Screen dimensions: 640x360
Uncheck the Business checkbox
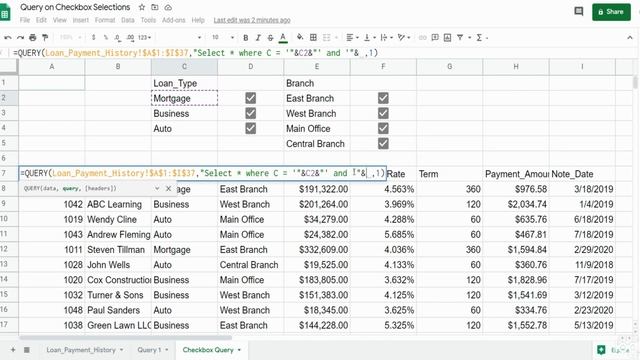coord(251,113)
